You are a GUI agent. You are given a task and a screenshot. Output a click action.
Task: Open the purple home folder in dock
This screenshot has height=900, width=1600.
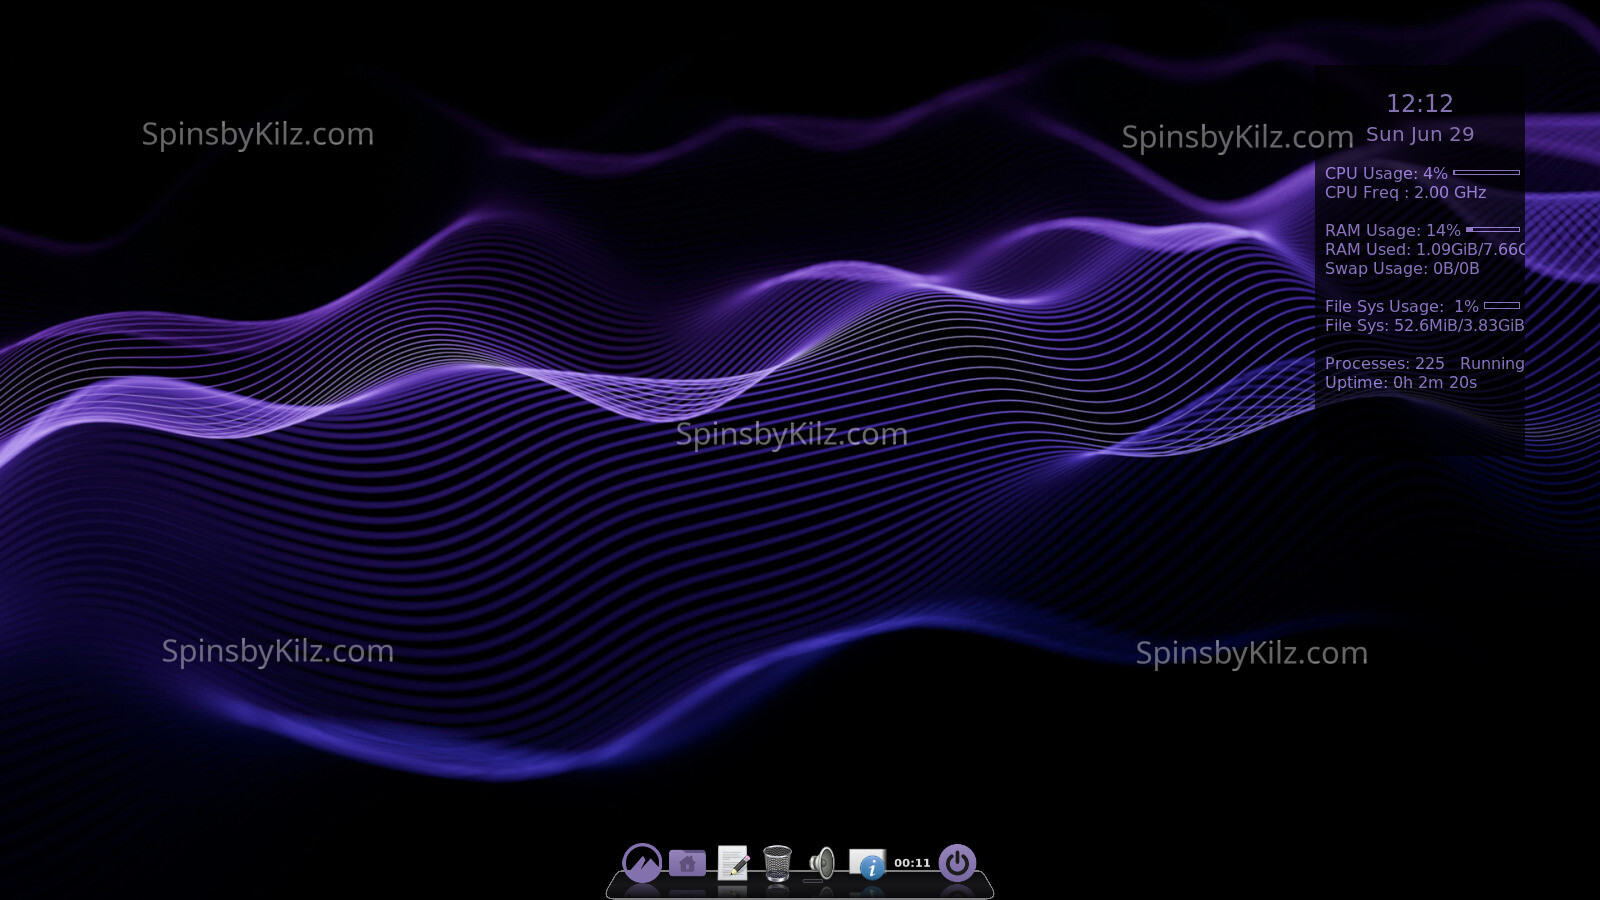pyautogui.click(x=687, y=862)
